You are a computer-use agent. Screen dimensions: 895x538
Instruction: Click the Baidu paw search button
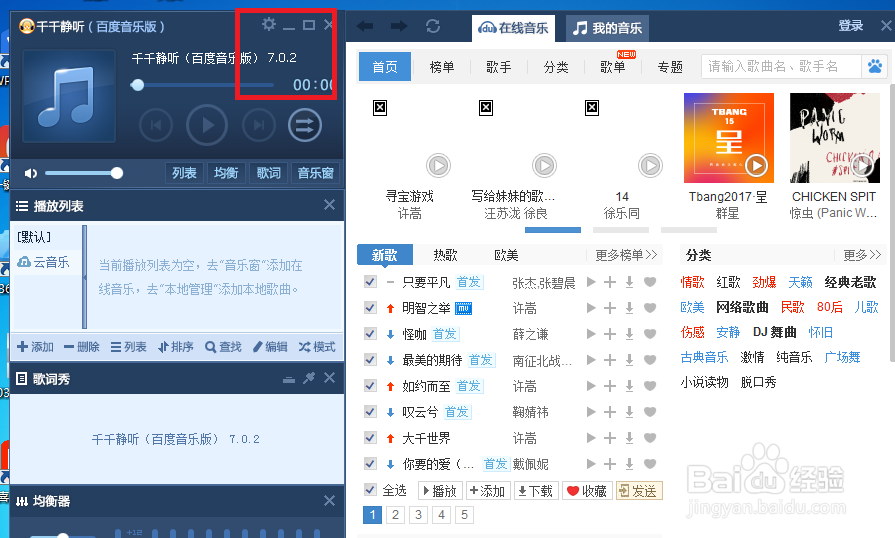tap(874, 67)
